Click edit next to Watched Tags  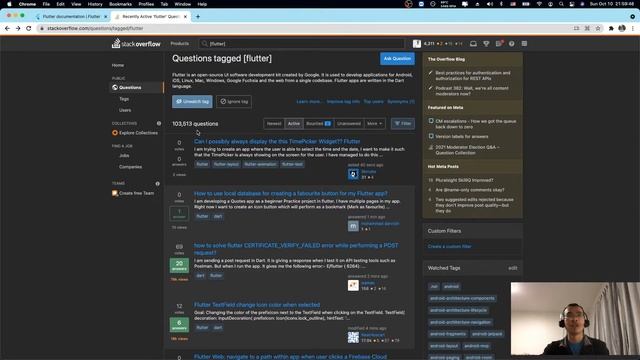513,268
